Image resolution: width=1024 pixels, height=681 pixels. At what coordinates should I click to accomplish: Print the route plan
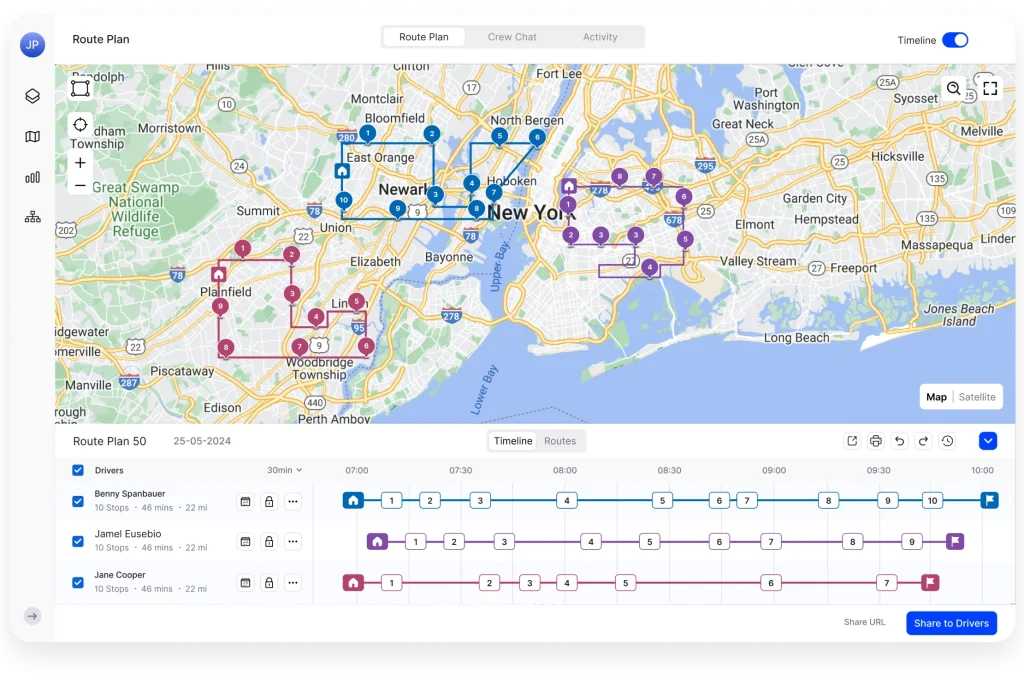[876, 441]
